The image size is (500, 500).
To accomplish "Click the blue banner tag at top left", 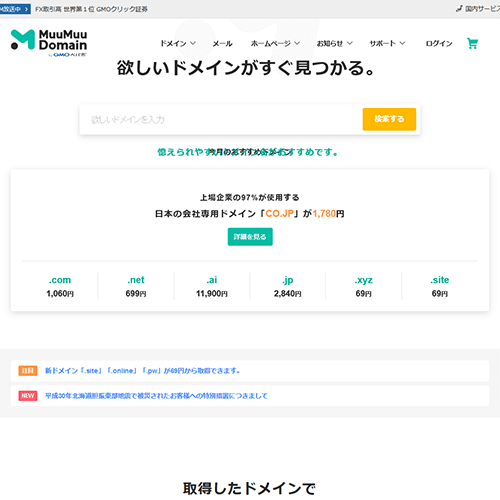I will (15, 9).
